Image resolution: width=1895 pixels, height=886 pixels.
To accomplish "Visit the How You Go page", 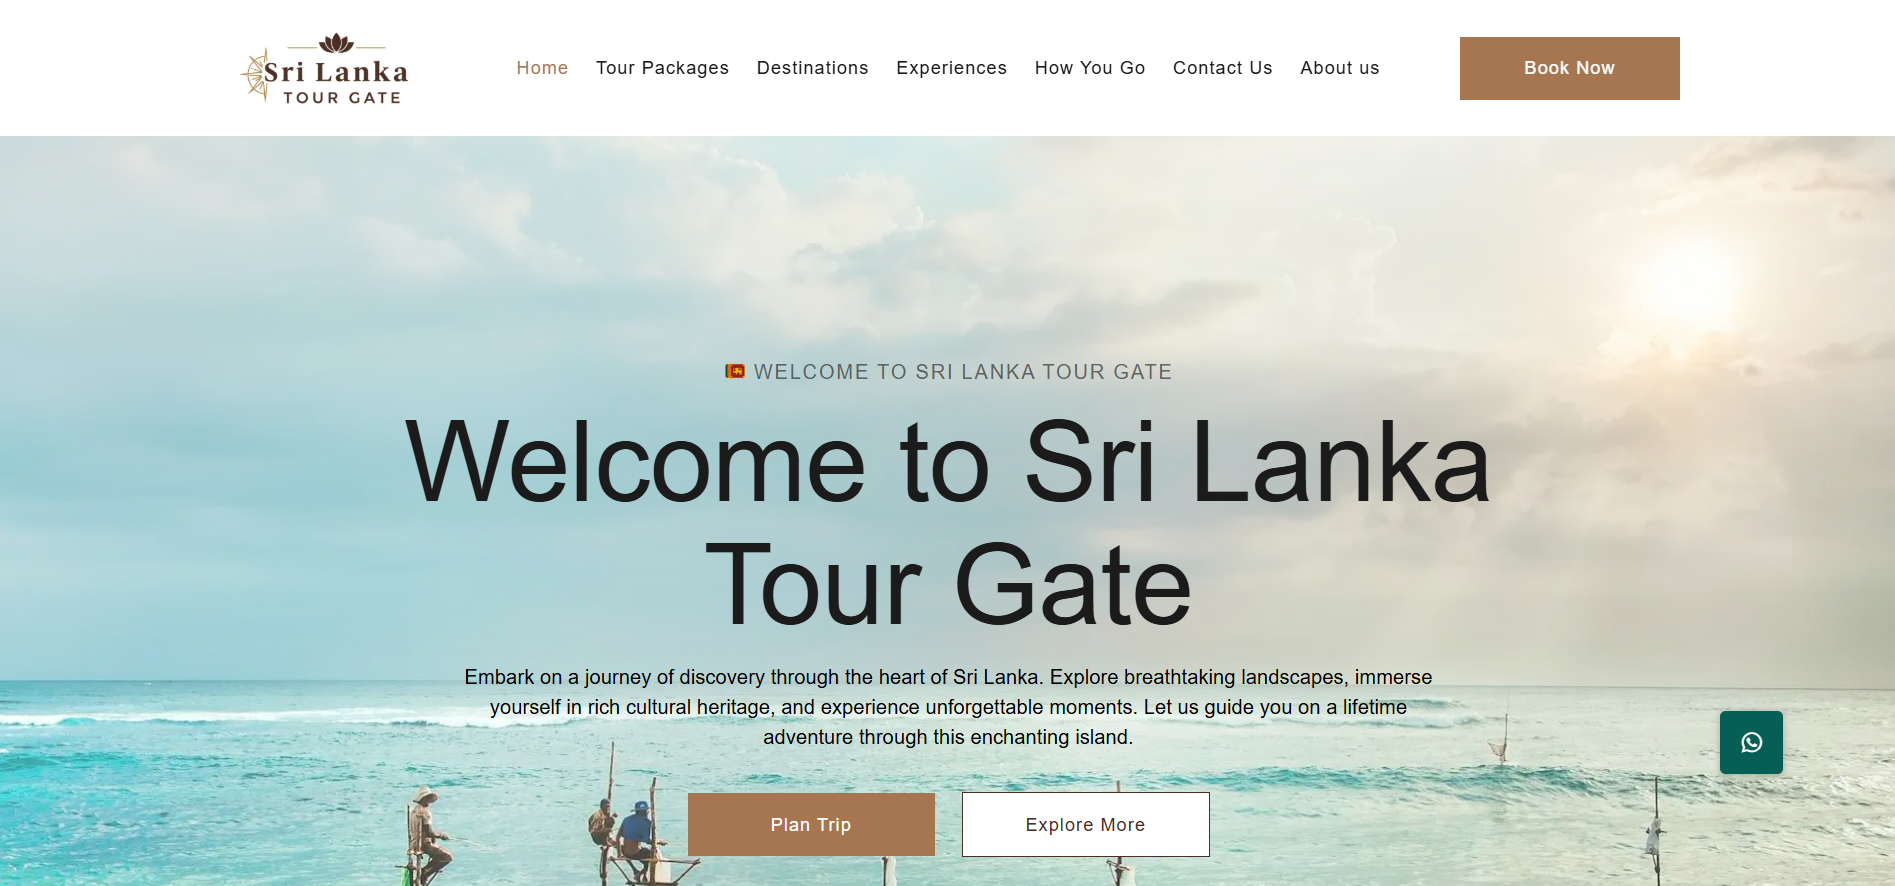I will 1090,68.
